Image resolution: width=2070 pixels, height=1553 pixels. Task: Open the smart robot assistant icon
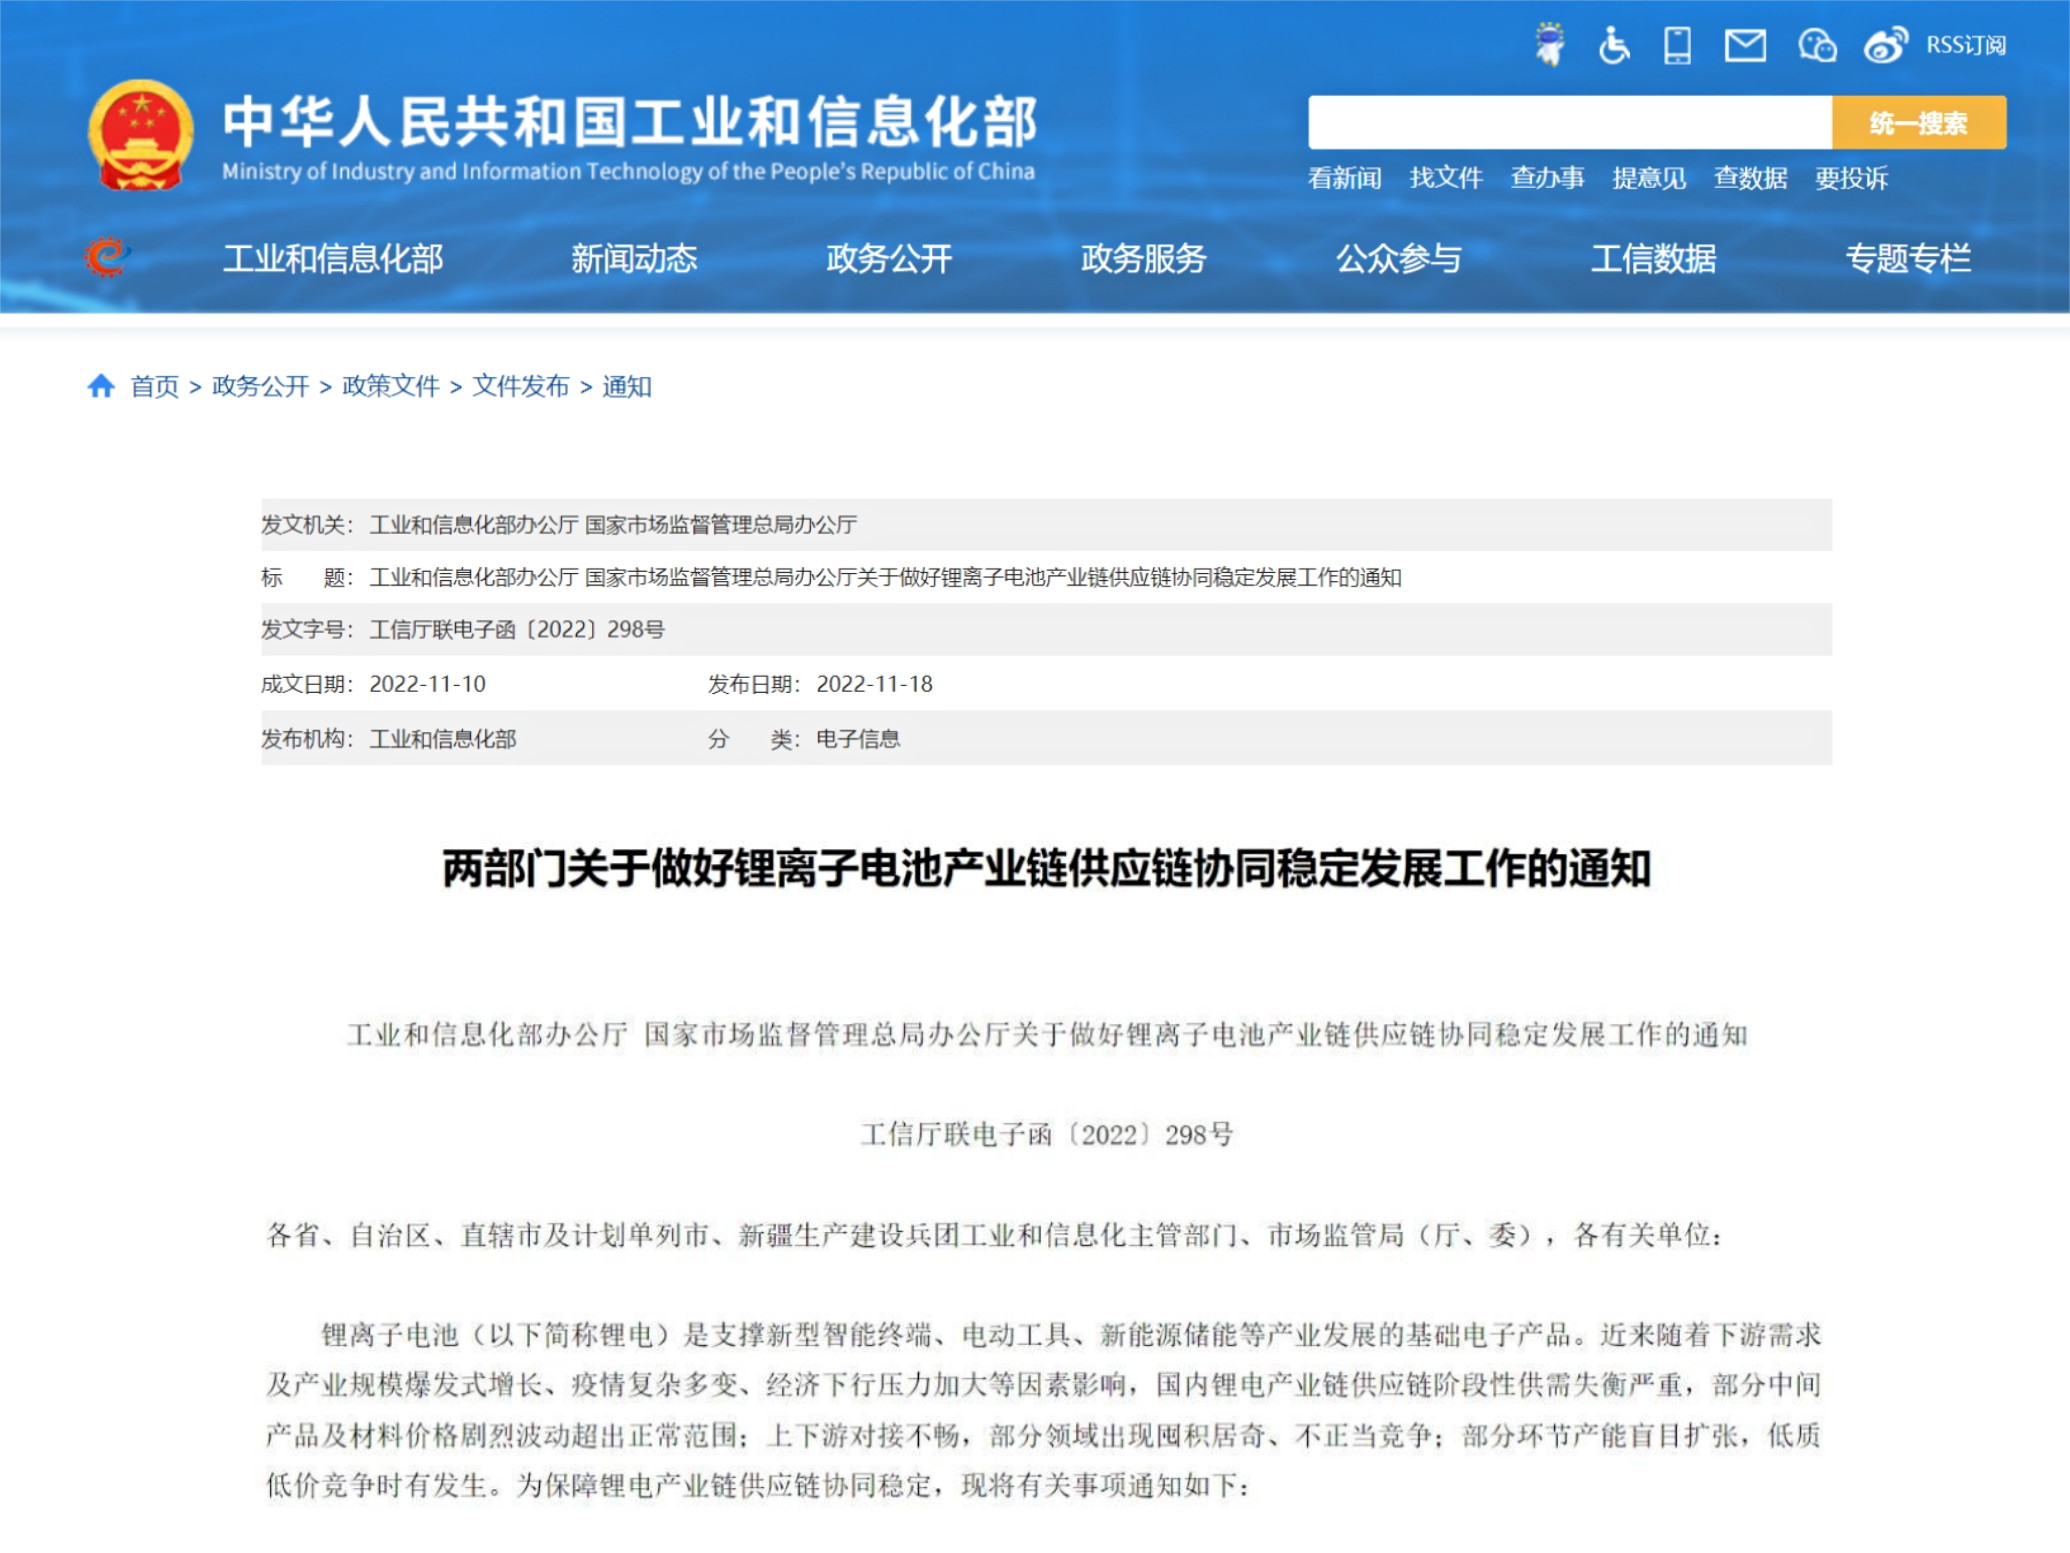point(1550,45)
